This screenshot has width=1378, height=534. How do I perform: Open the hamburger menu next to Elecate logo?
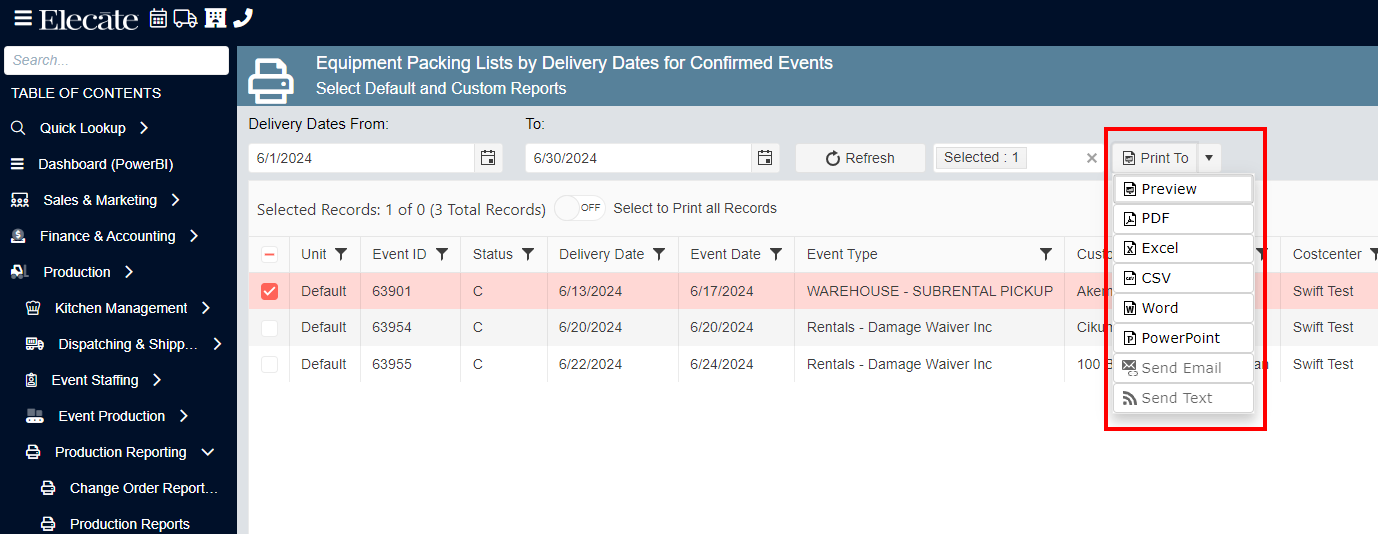tap(22, 18)
